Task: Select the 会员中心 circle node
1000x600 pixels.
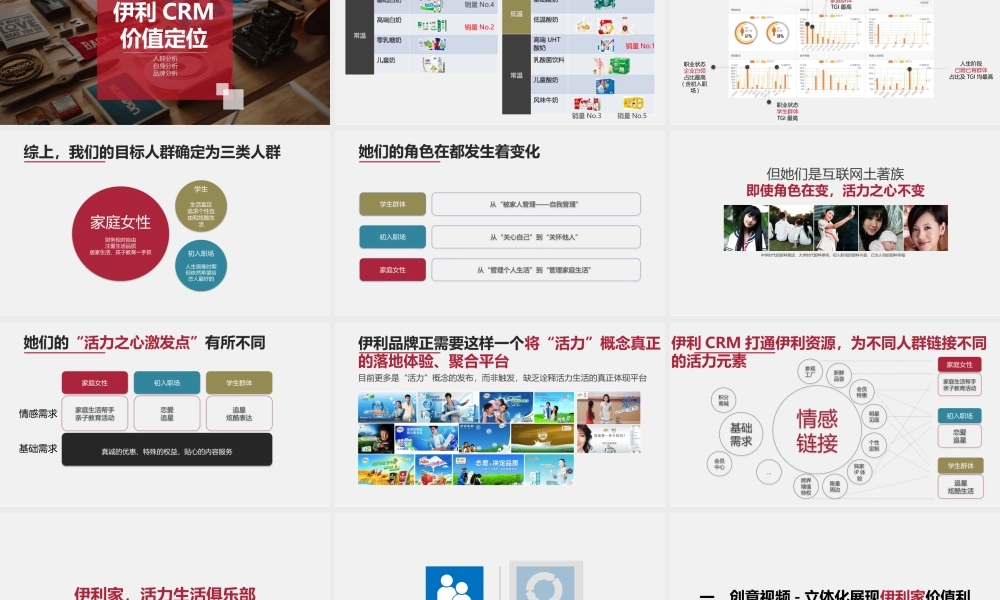Action: pos(720,464)
